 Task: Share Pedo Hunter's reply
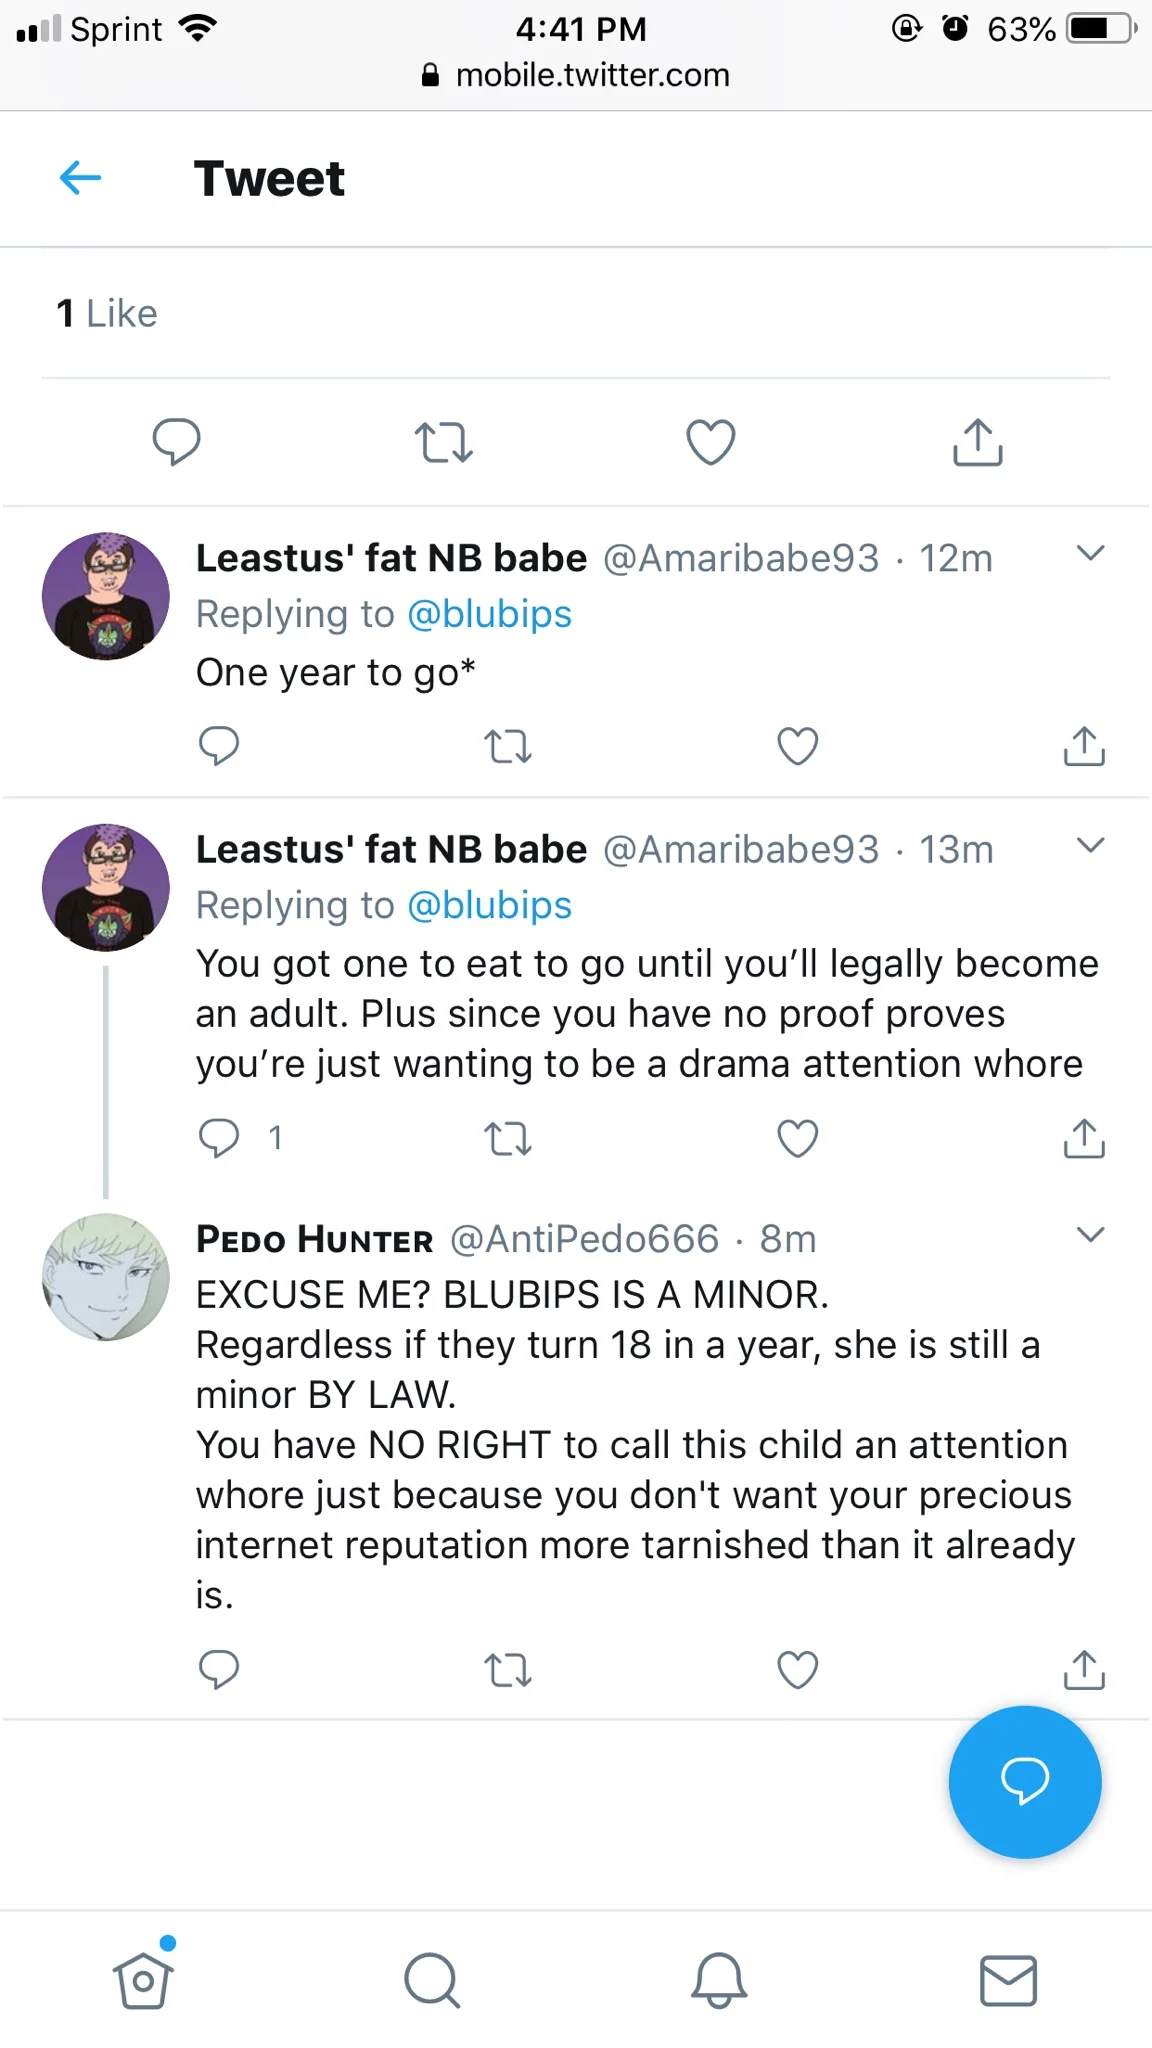[1084, 1669]
